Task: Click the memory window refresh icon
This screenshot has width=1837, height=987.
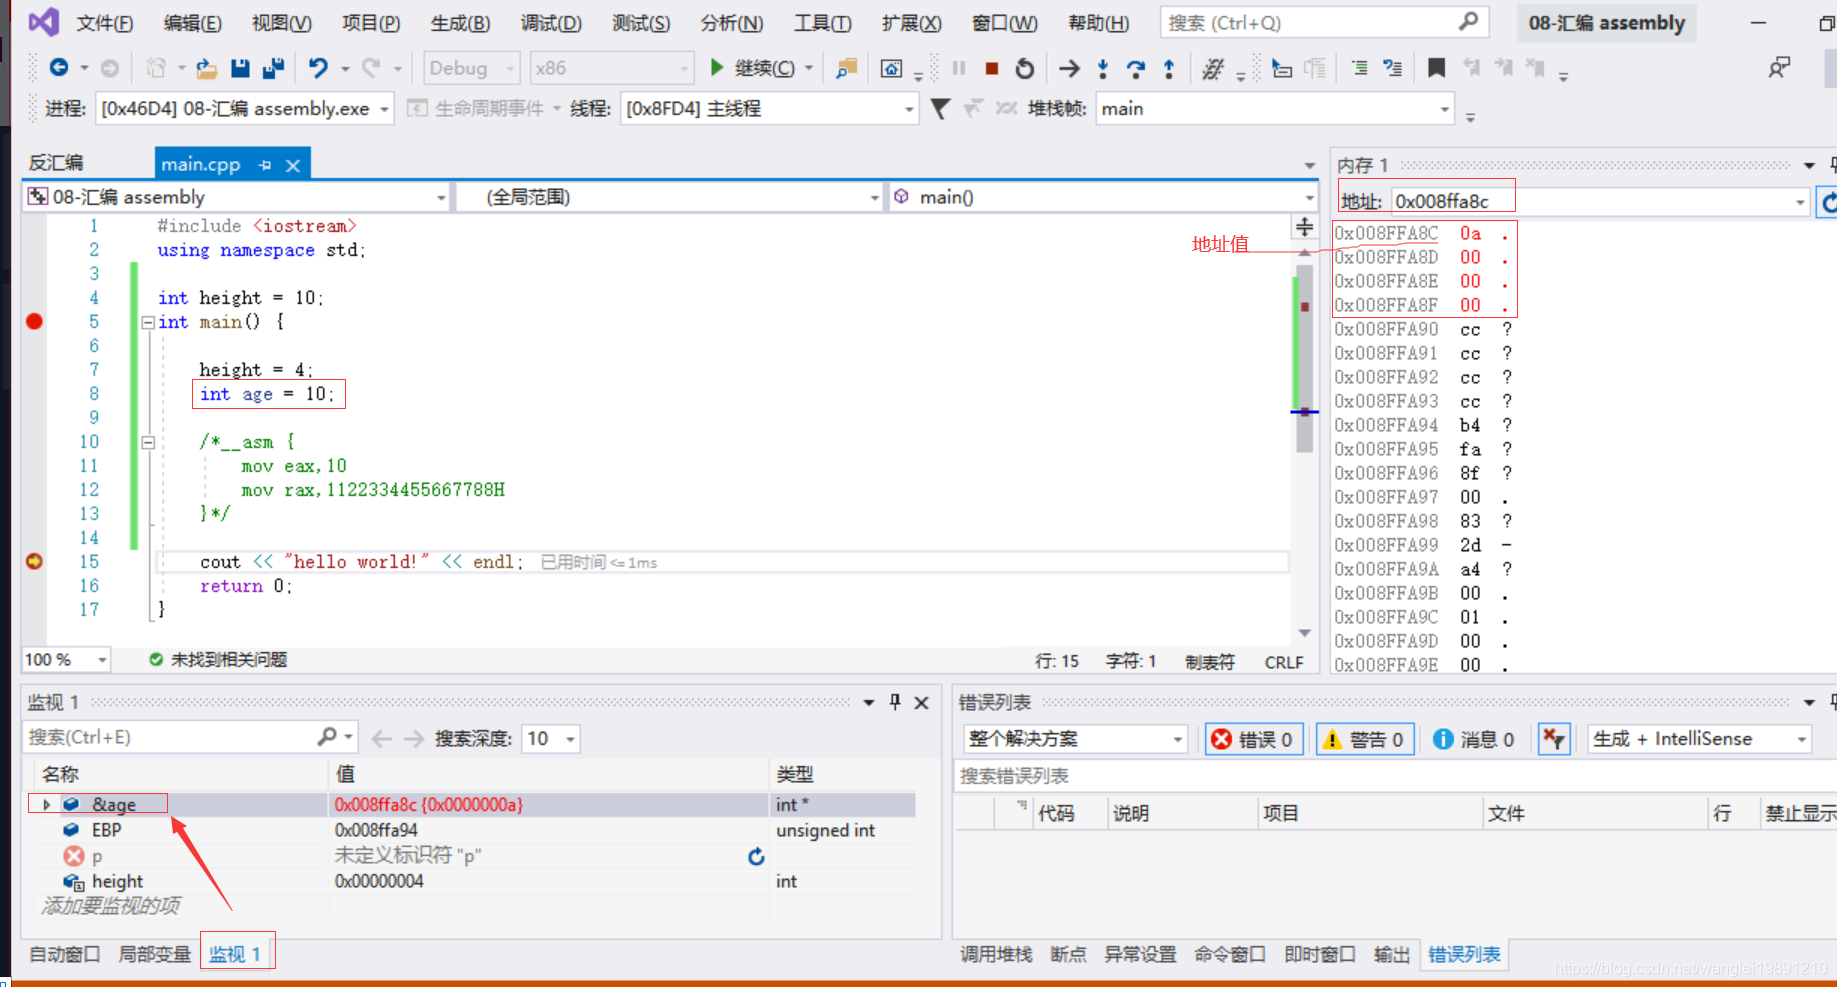Action: (1828, 202)
